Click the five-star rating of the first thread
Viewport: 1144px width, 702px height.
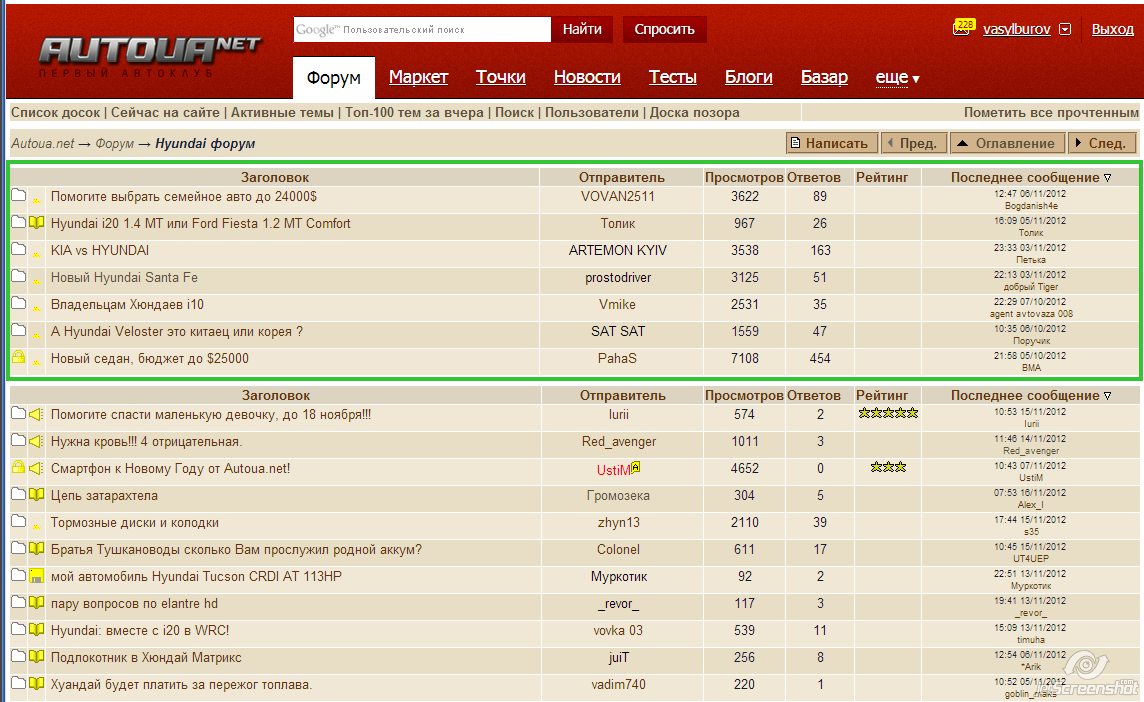click(887, 413)
